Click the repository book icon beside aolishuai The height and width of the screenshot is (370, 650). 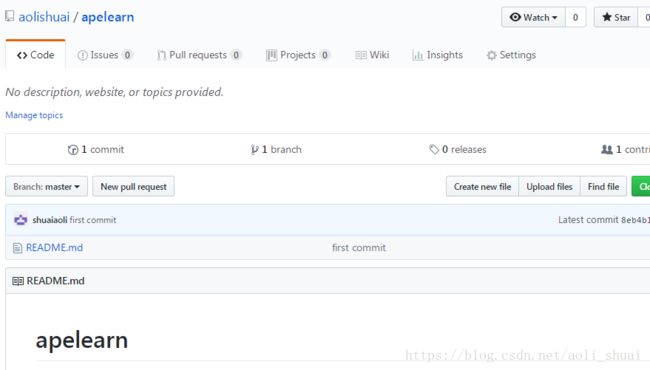point(10,16)
